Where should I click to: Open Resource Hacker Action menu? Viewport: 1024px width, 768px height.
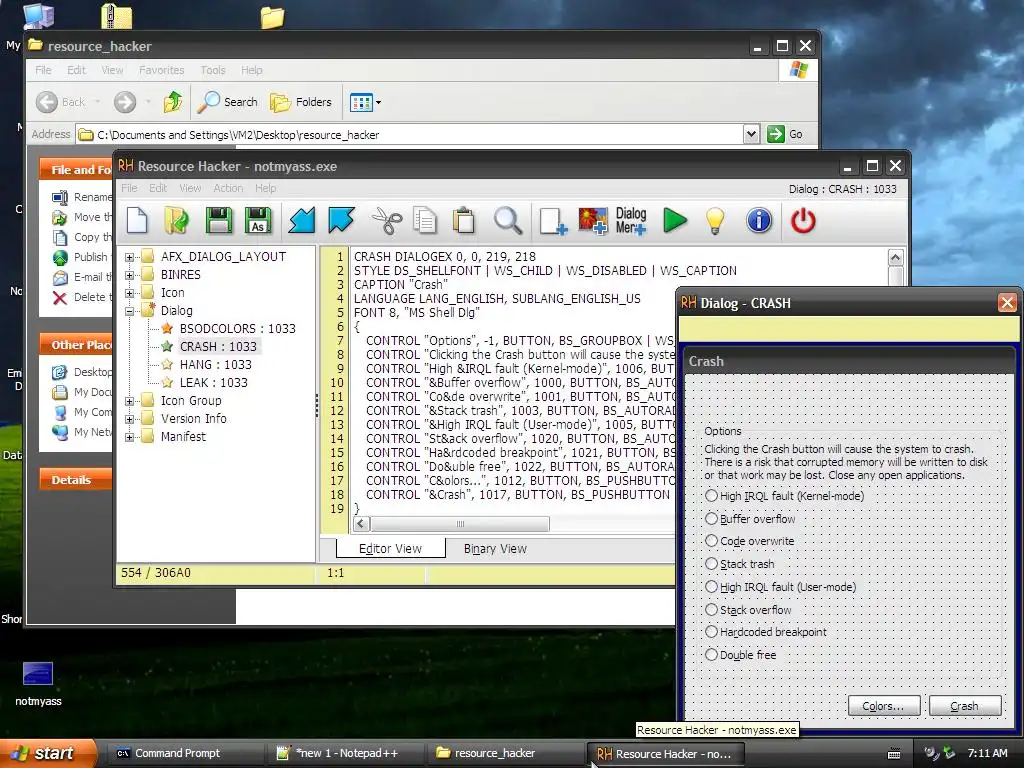pos(228,188)
